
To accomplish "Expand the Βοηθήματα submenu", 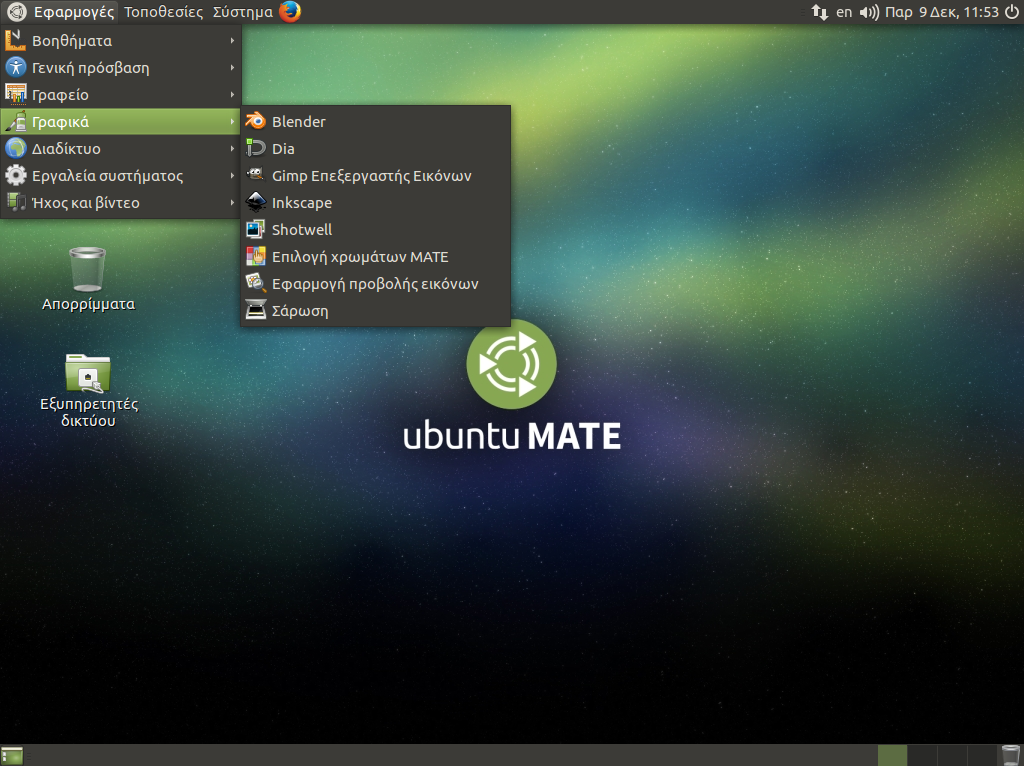I will [72, 41].
